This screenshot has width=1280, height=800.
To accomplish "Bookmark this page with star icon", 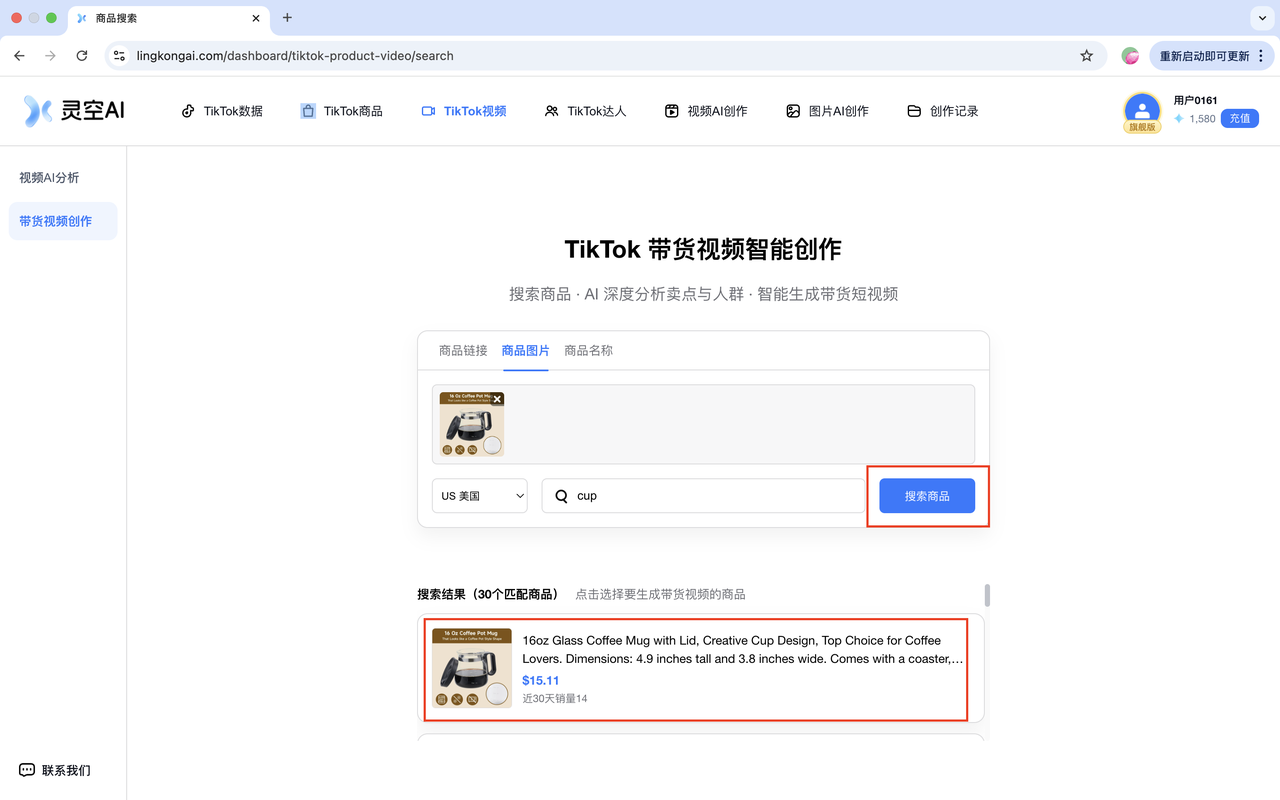I will click(1087, 56).
